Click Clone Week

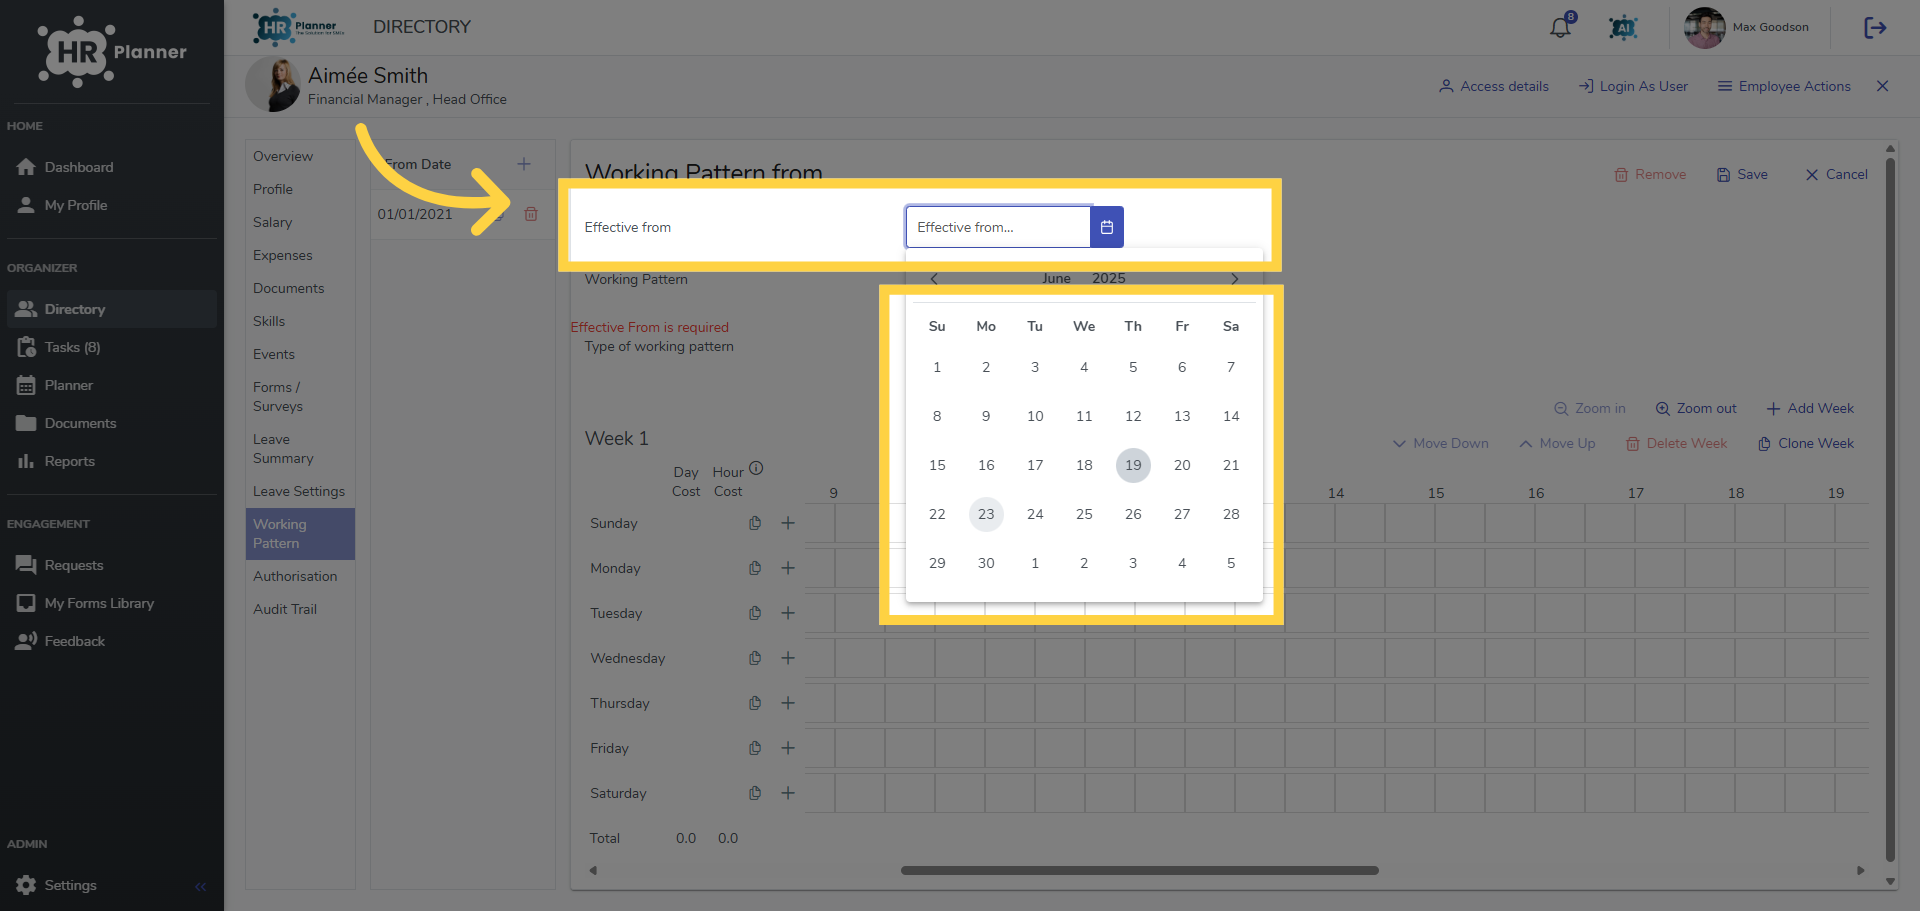1806,443
